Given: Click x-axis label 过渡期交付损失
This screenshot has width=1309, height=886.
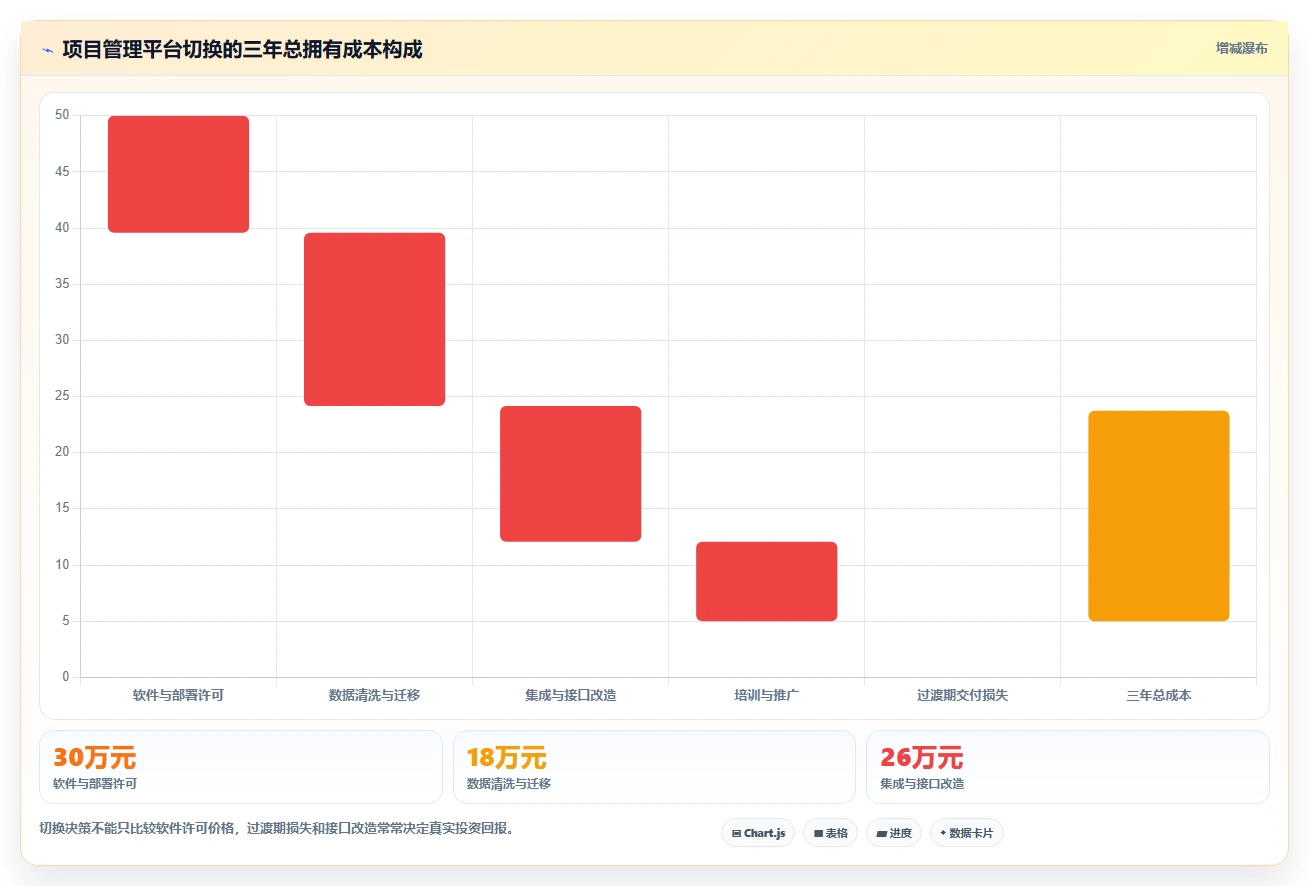Looking at the screenshot, I should click(x=962, y=695).
